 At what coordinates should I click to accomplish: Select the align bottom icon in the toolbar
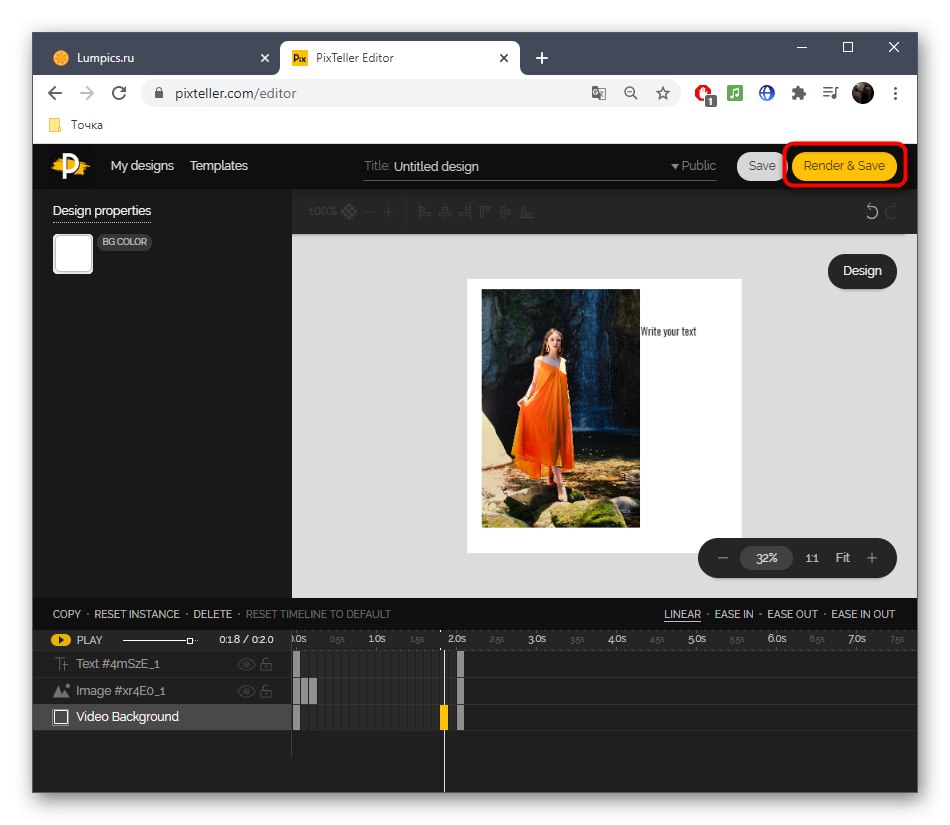pyautogui.click(x=525, y=212)
